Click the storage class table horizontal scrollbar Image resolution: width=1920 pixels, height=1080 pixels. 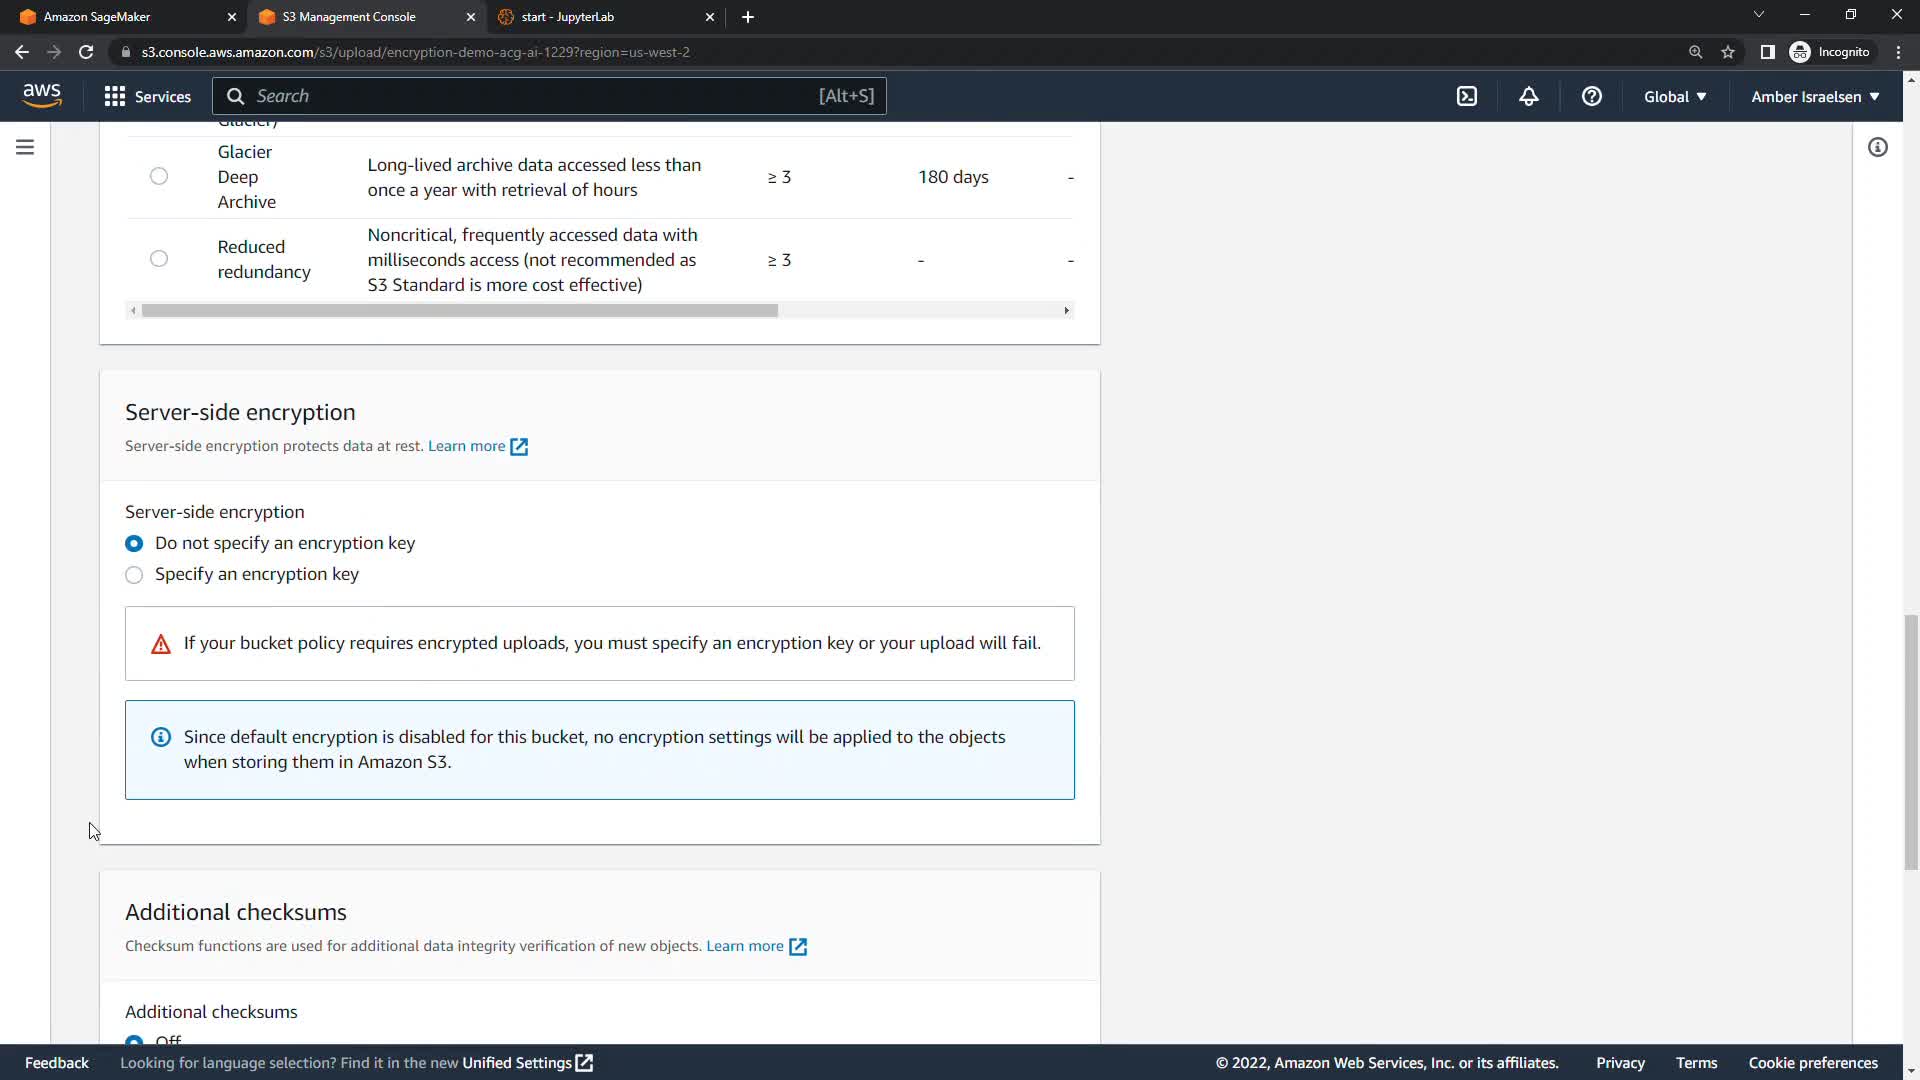460,310
